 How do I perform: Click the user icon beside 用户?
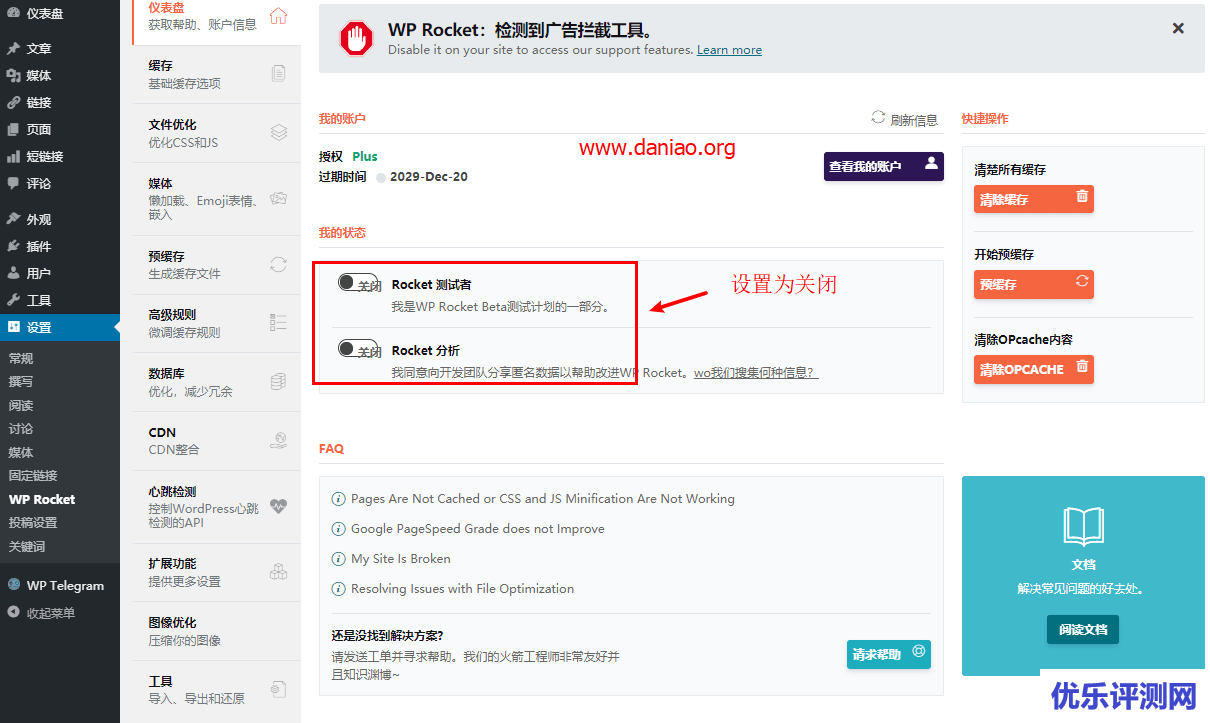(13, 273)
